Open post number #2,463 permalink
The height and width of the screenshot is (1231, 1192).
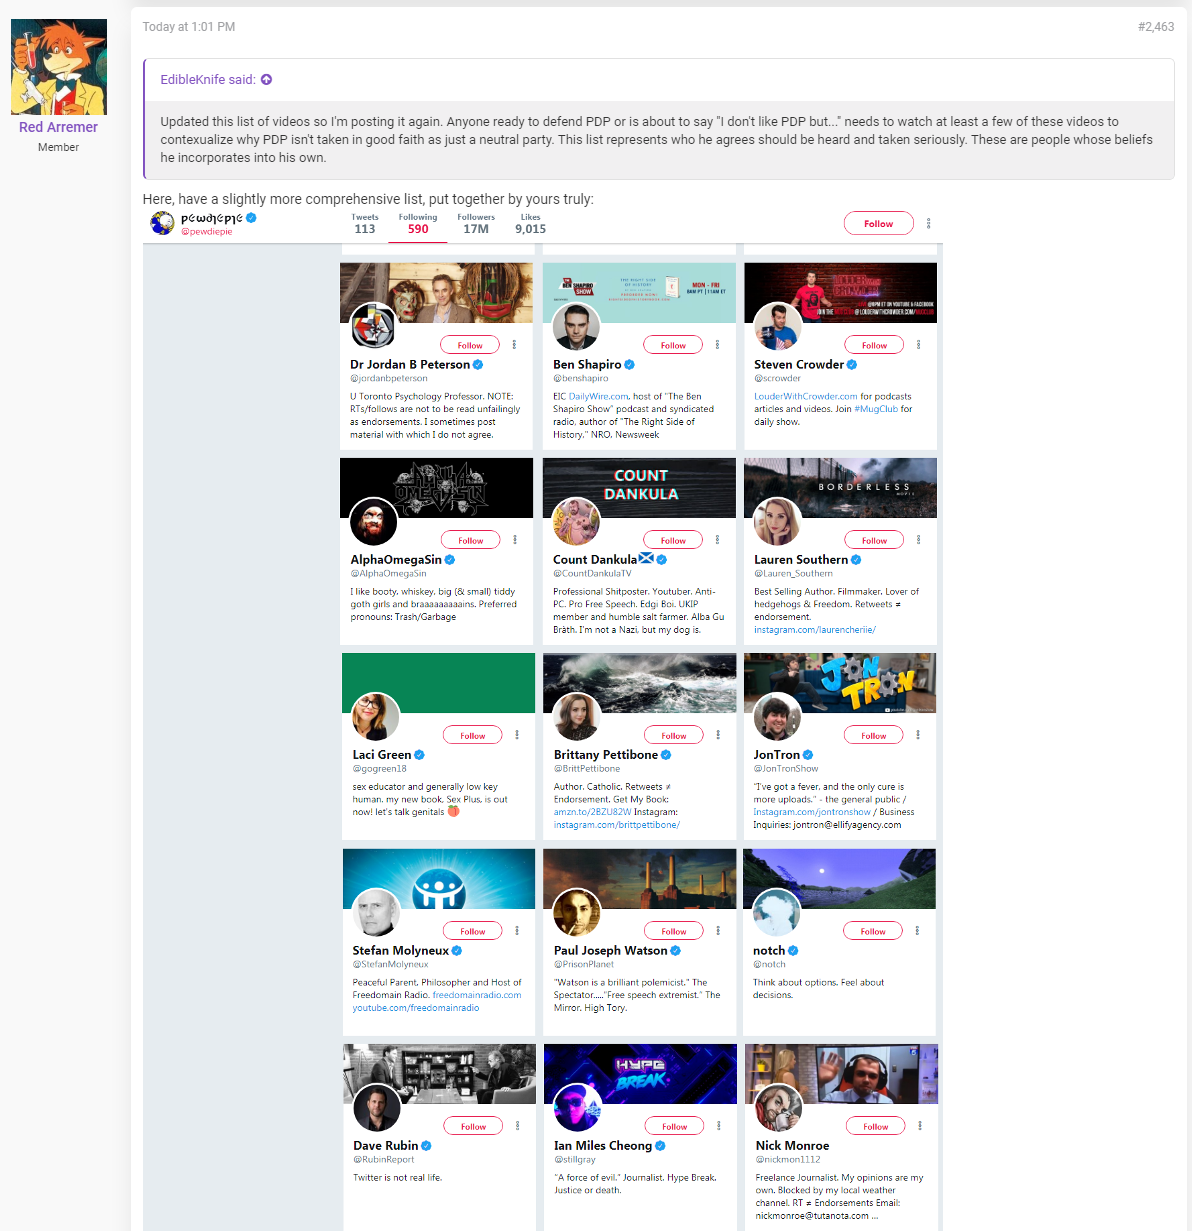tap(1156, 27)
